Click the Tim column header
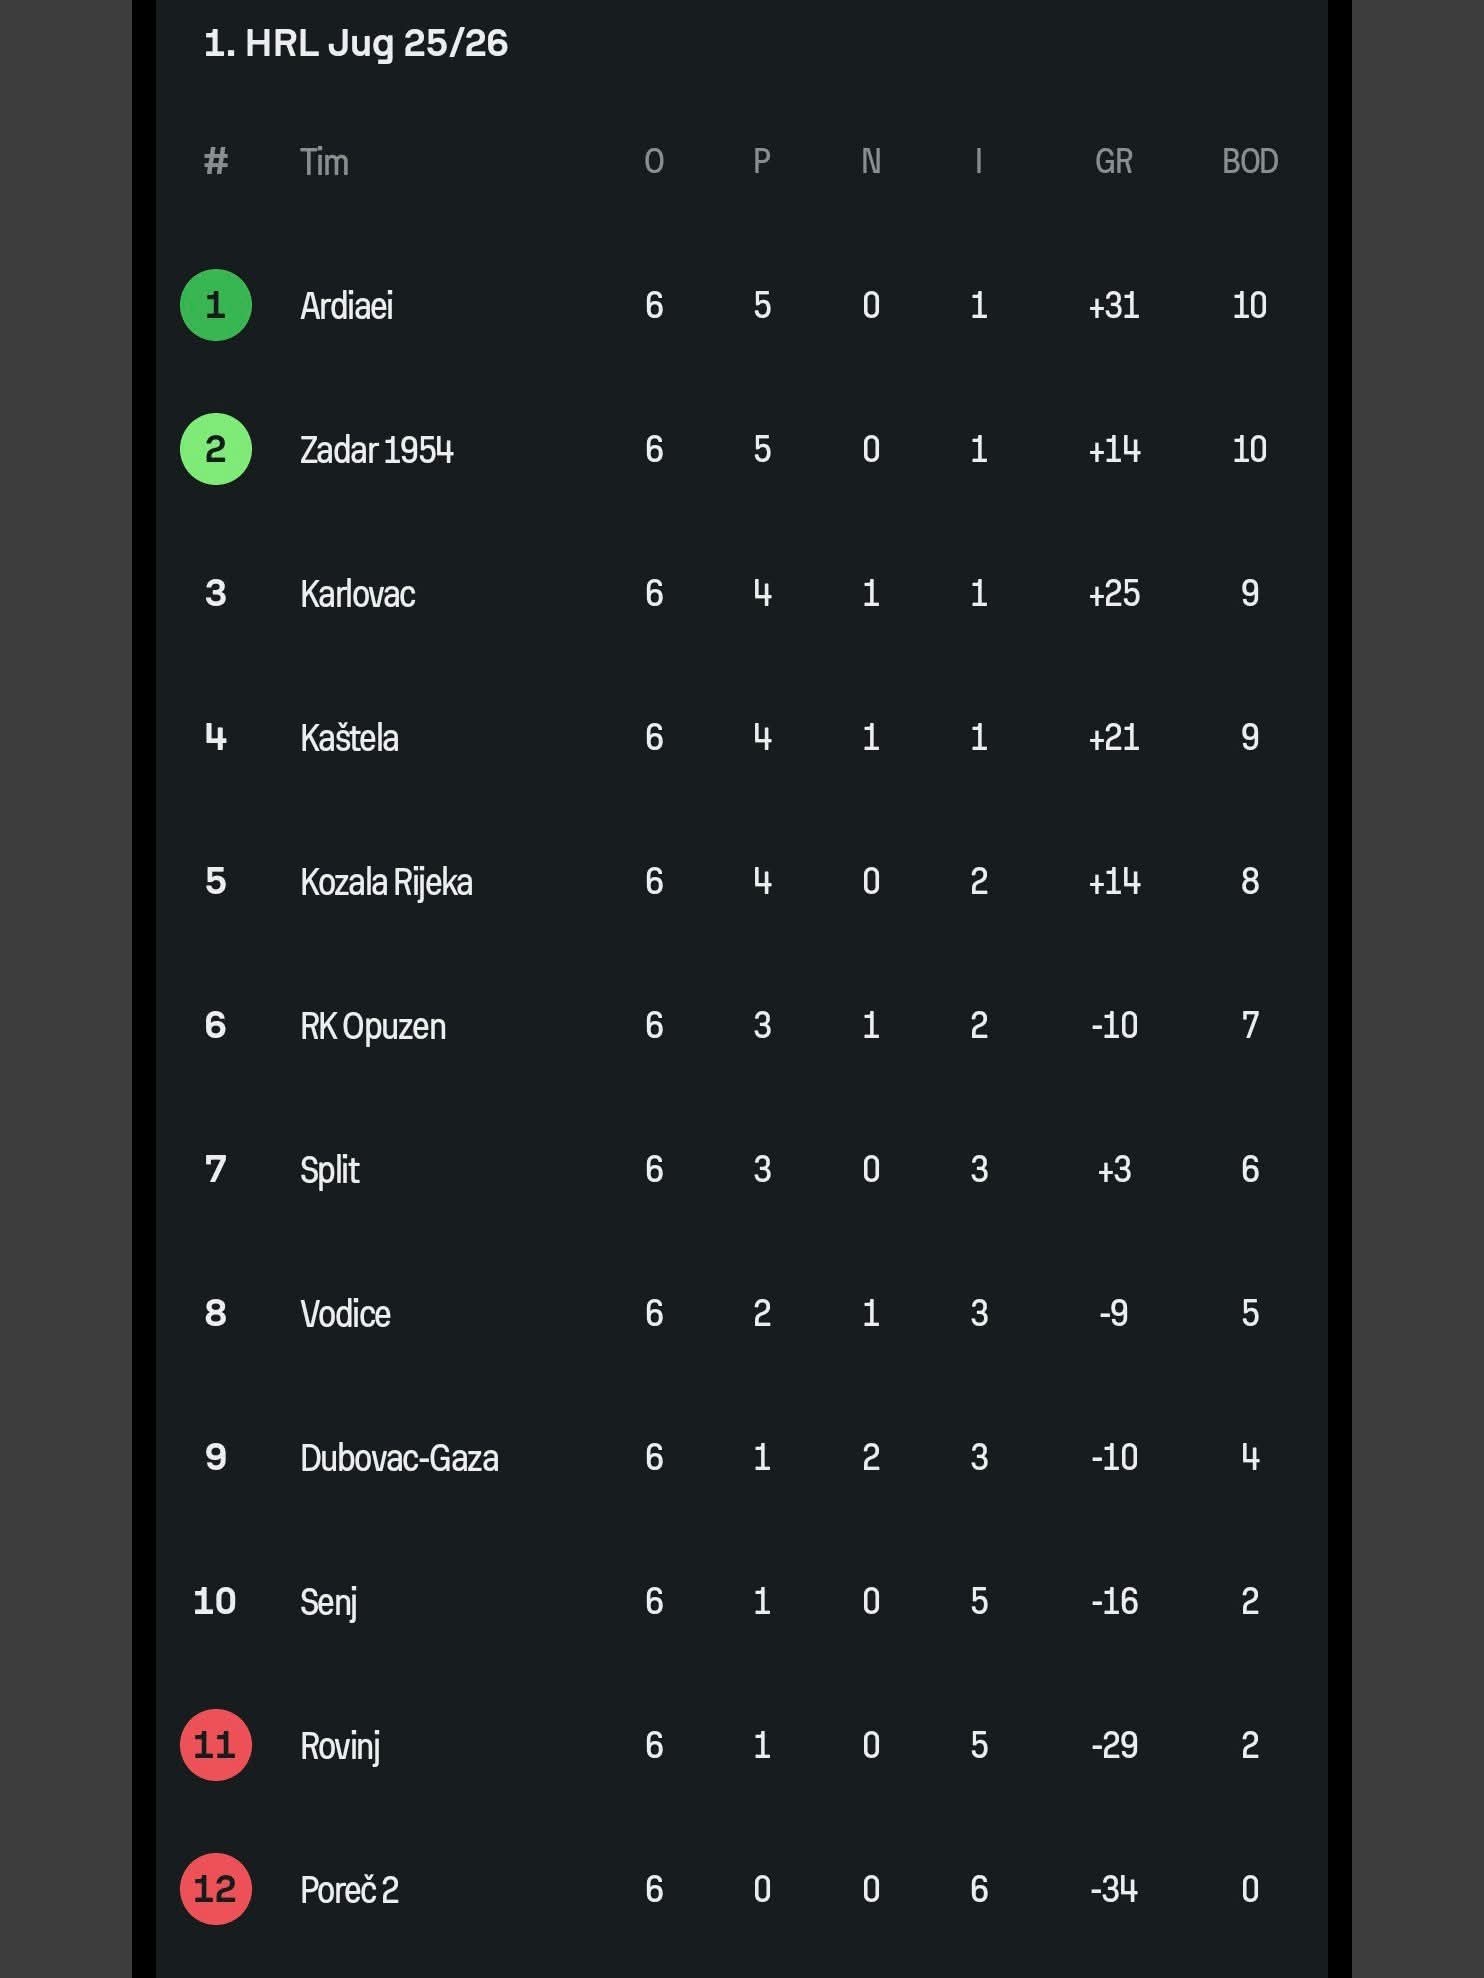 coord(324,162)
